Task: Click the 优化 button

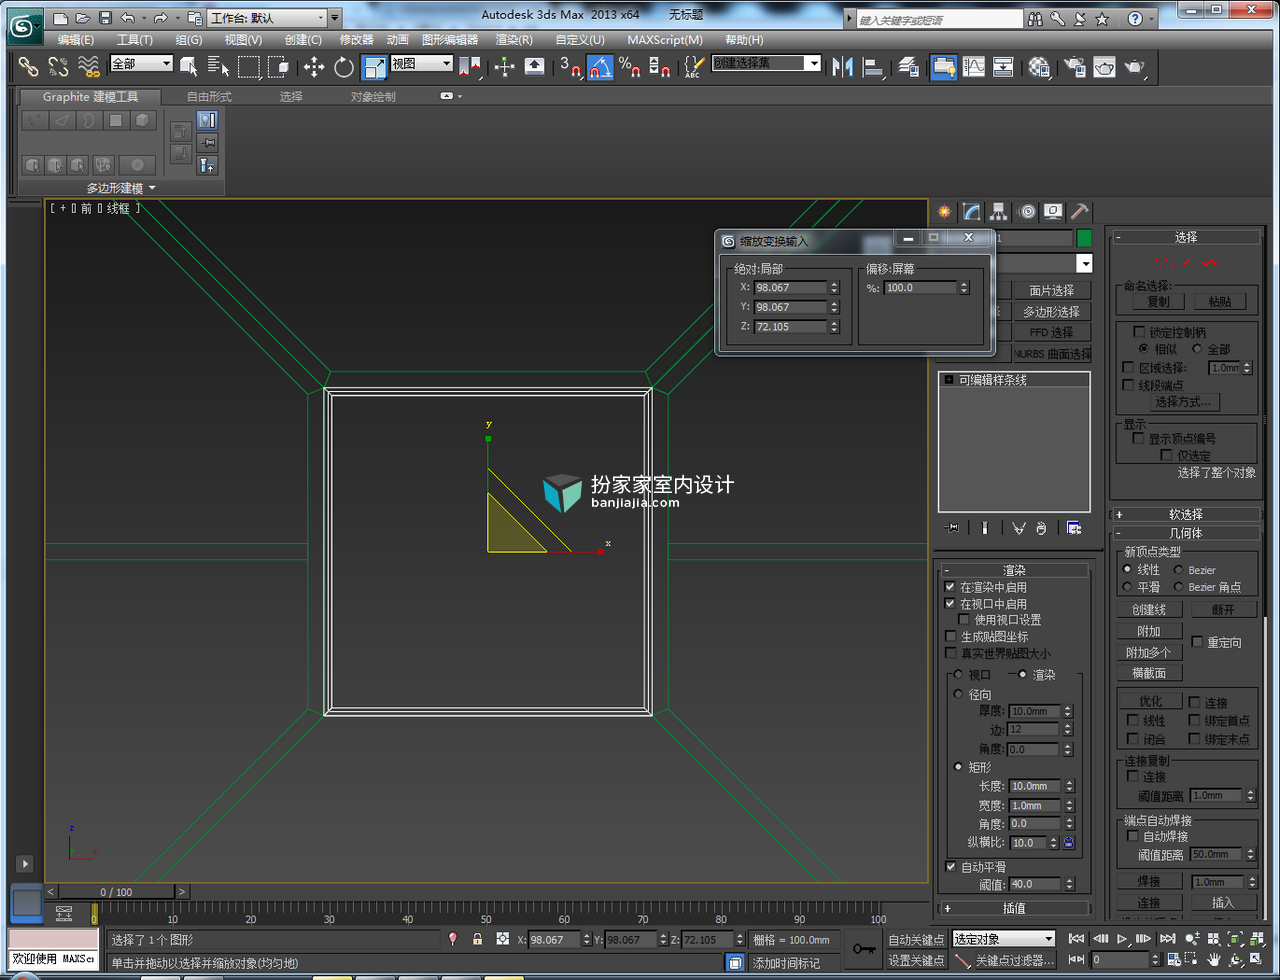Action: click(1150, 701)
